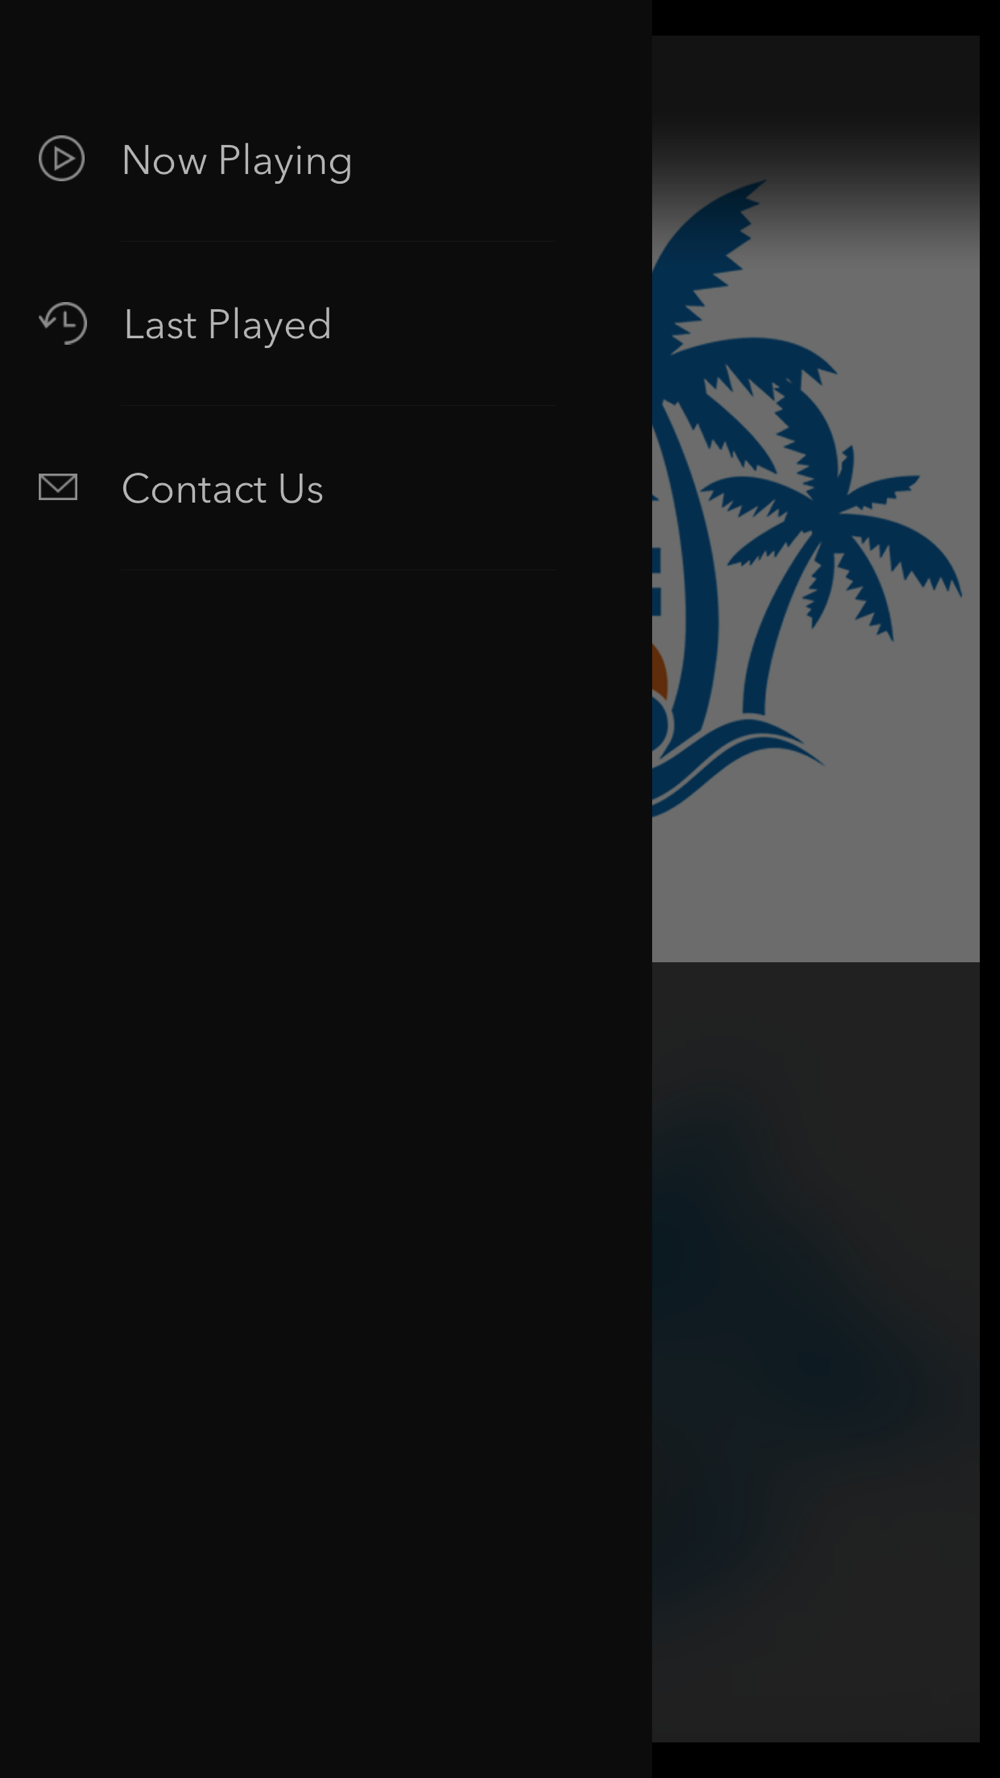Select the 'Last Played' text label
1000x1778 pixels.
coord(227,325)
